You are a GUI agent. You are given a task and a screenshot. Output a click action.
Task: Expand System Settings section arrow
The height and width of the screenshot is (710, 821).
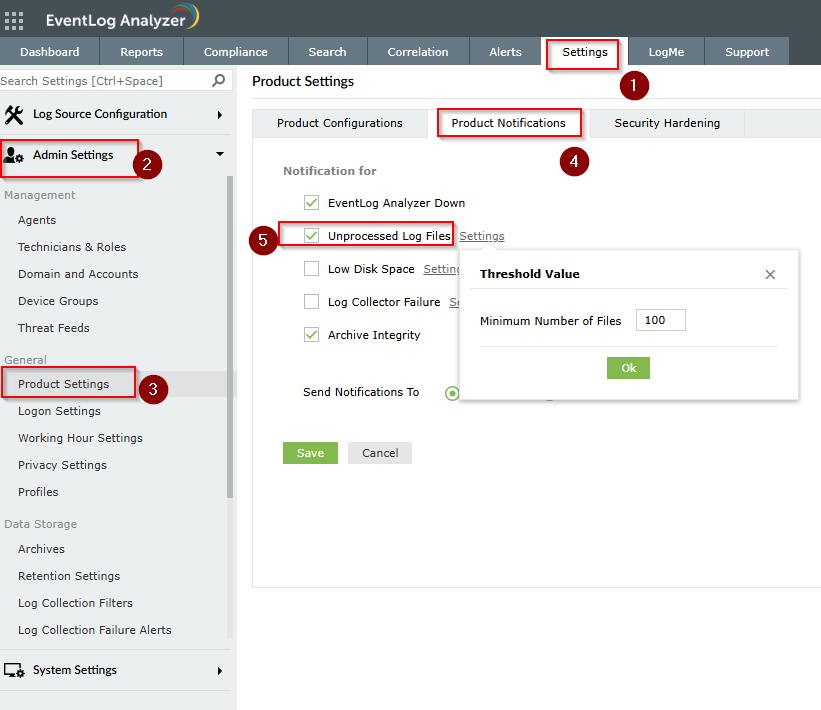pyautogui.click(x=220, y=671)
